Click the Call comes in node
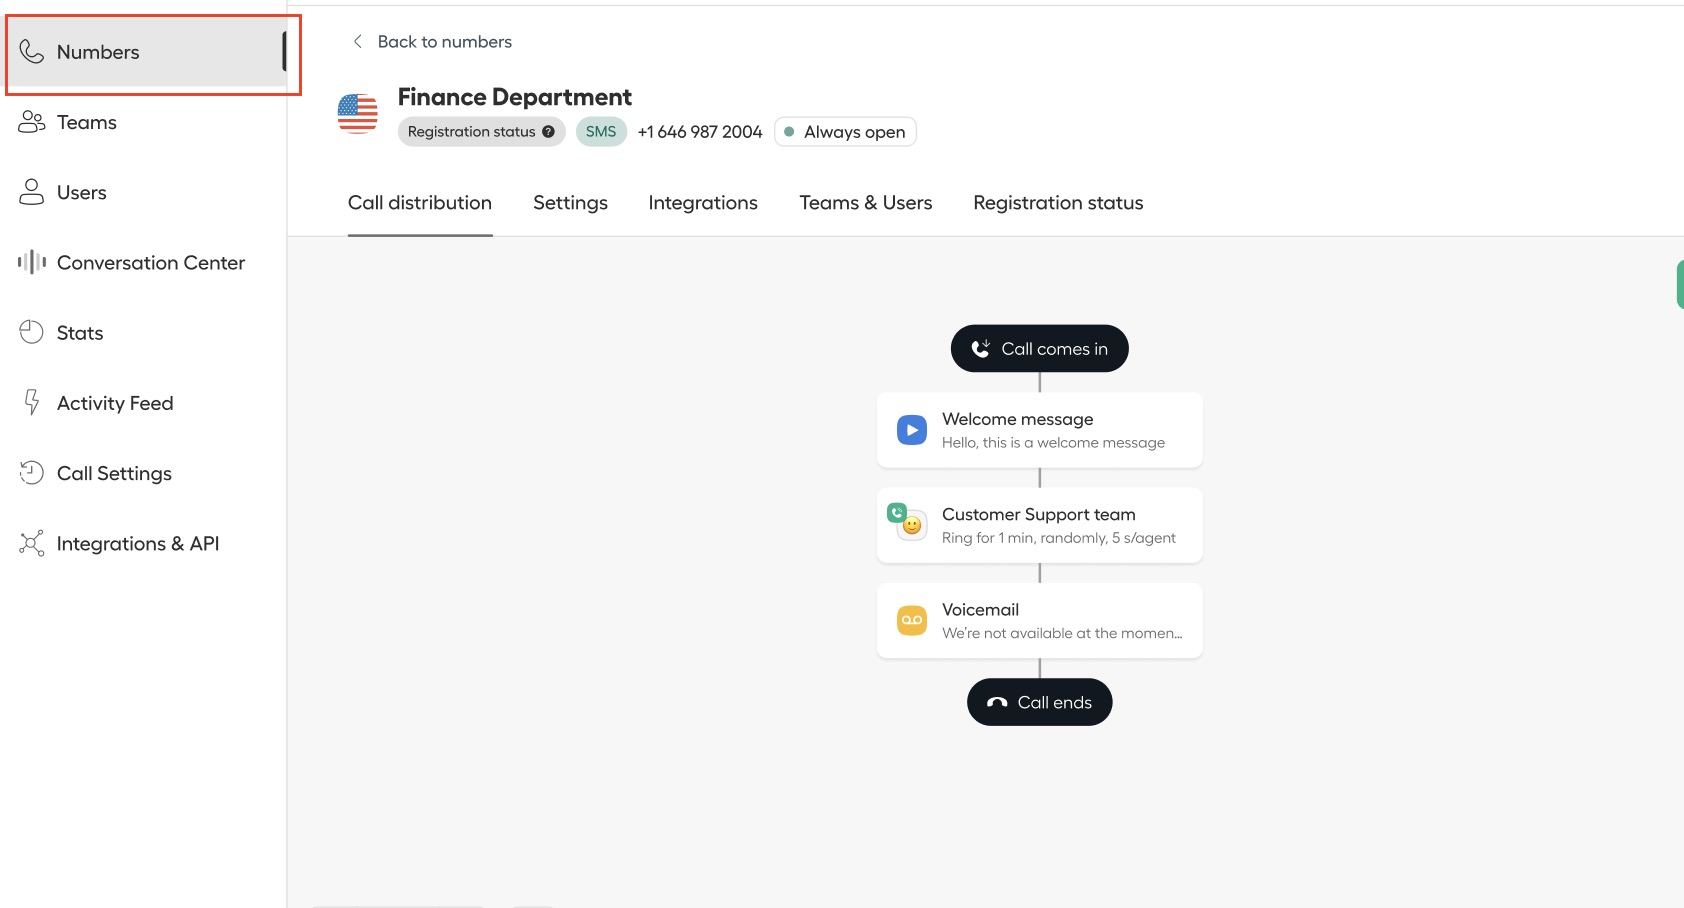 (x=1040, y=348)
